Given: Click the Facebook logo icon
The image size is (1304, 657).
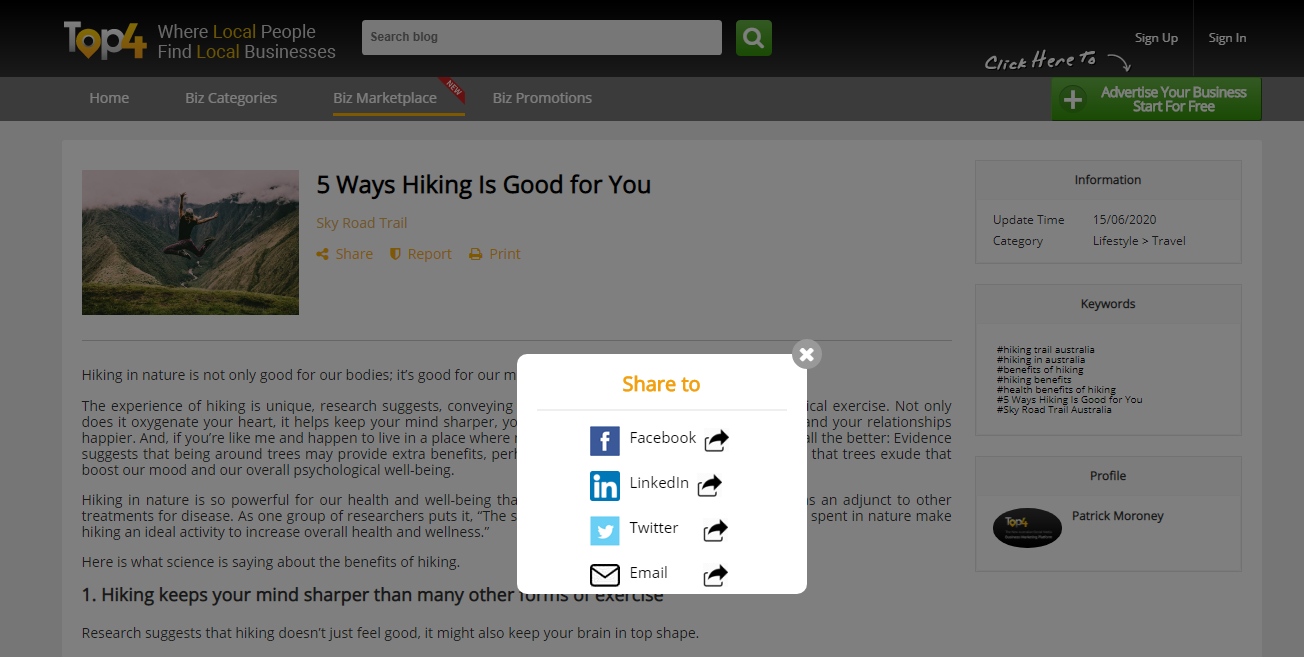Looking at the screenshot, I should 604,441.
